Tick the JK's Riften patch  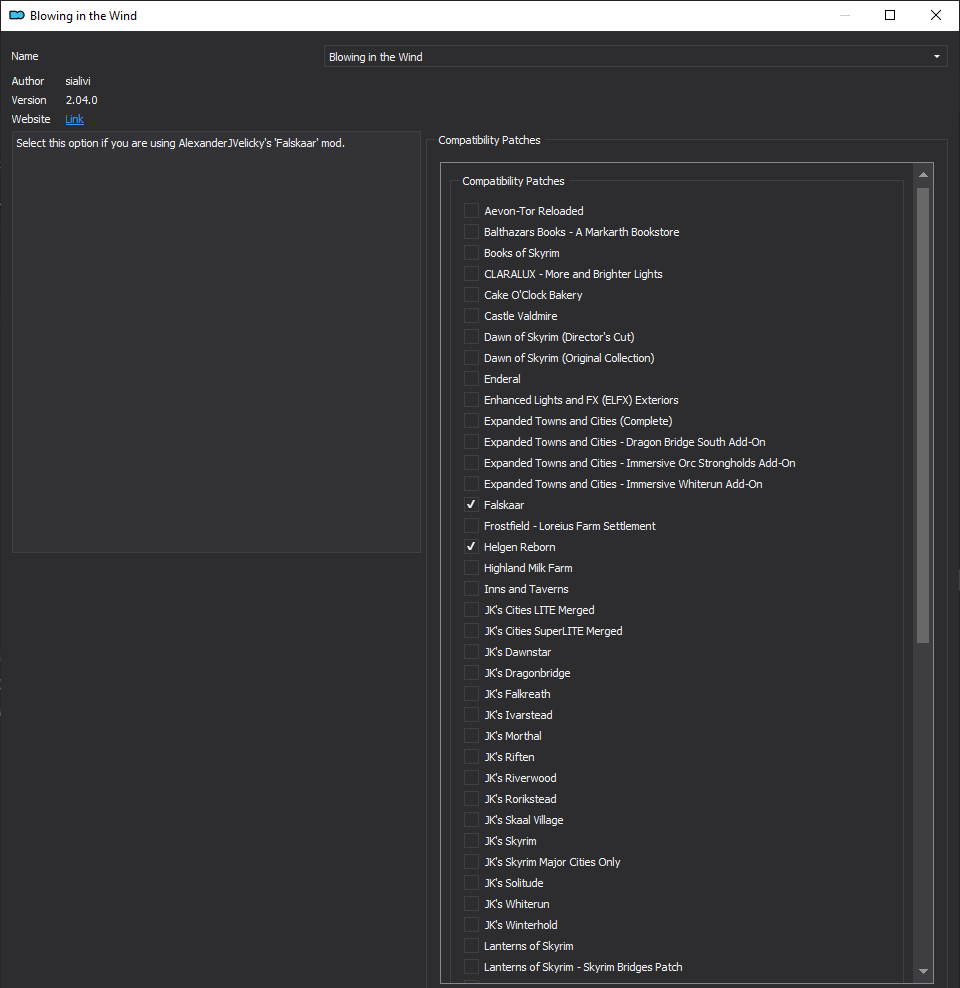pos(471,757)
